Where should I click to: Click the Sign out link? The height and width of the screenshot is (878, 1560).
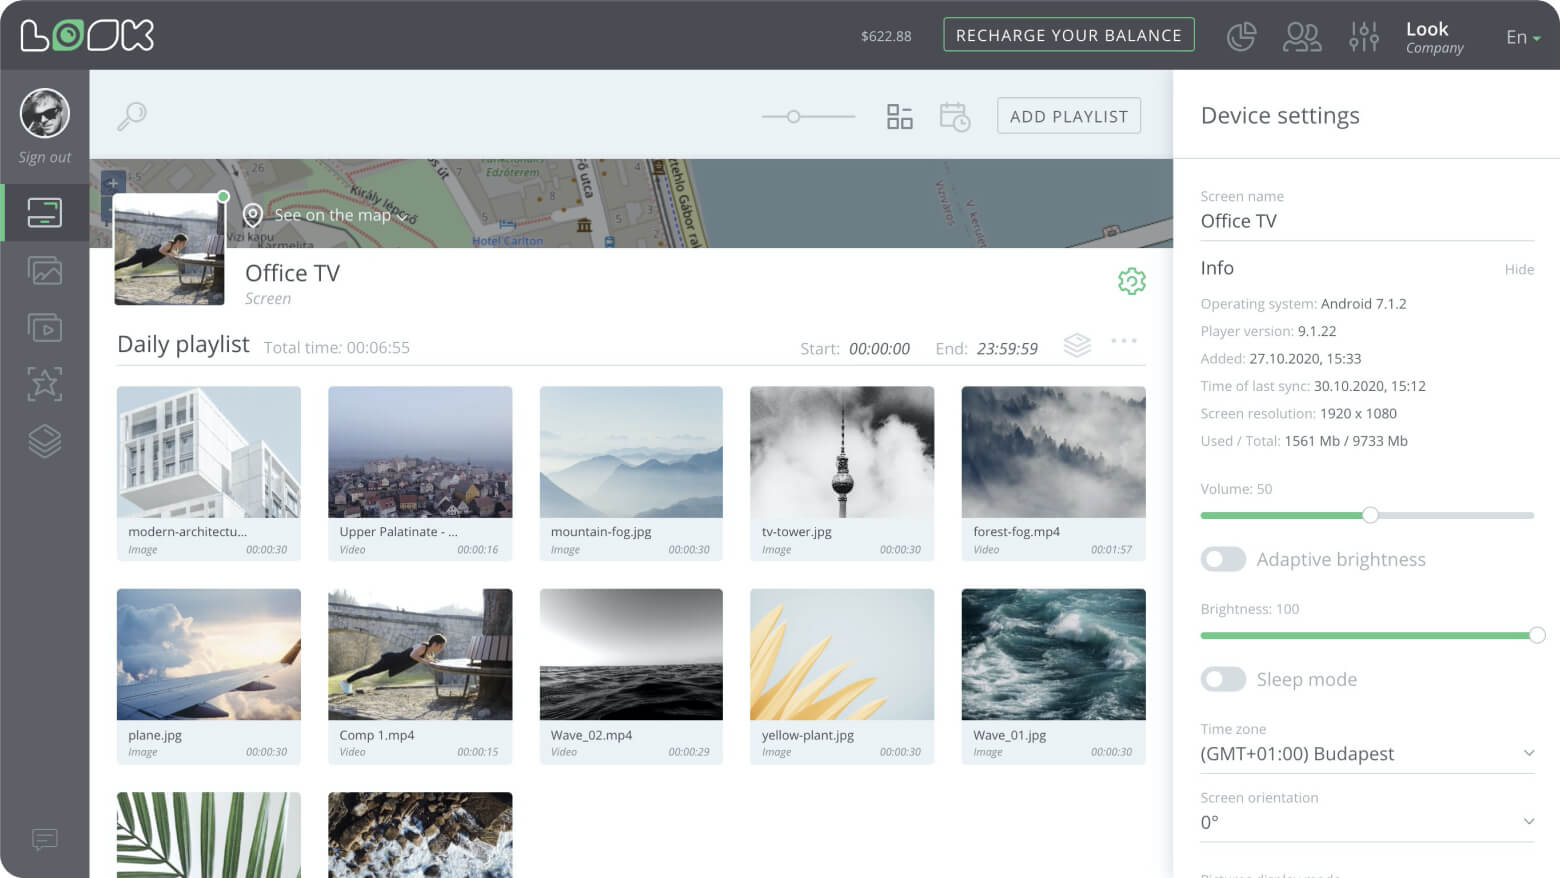point(45,157)
